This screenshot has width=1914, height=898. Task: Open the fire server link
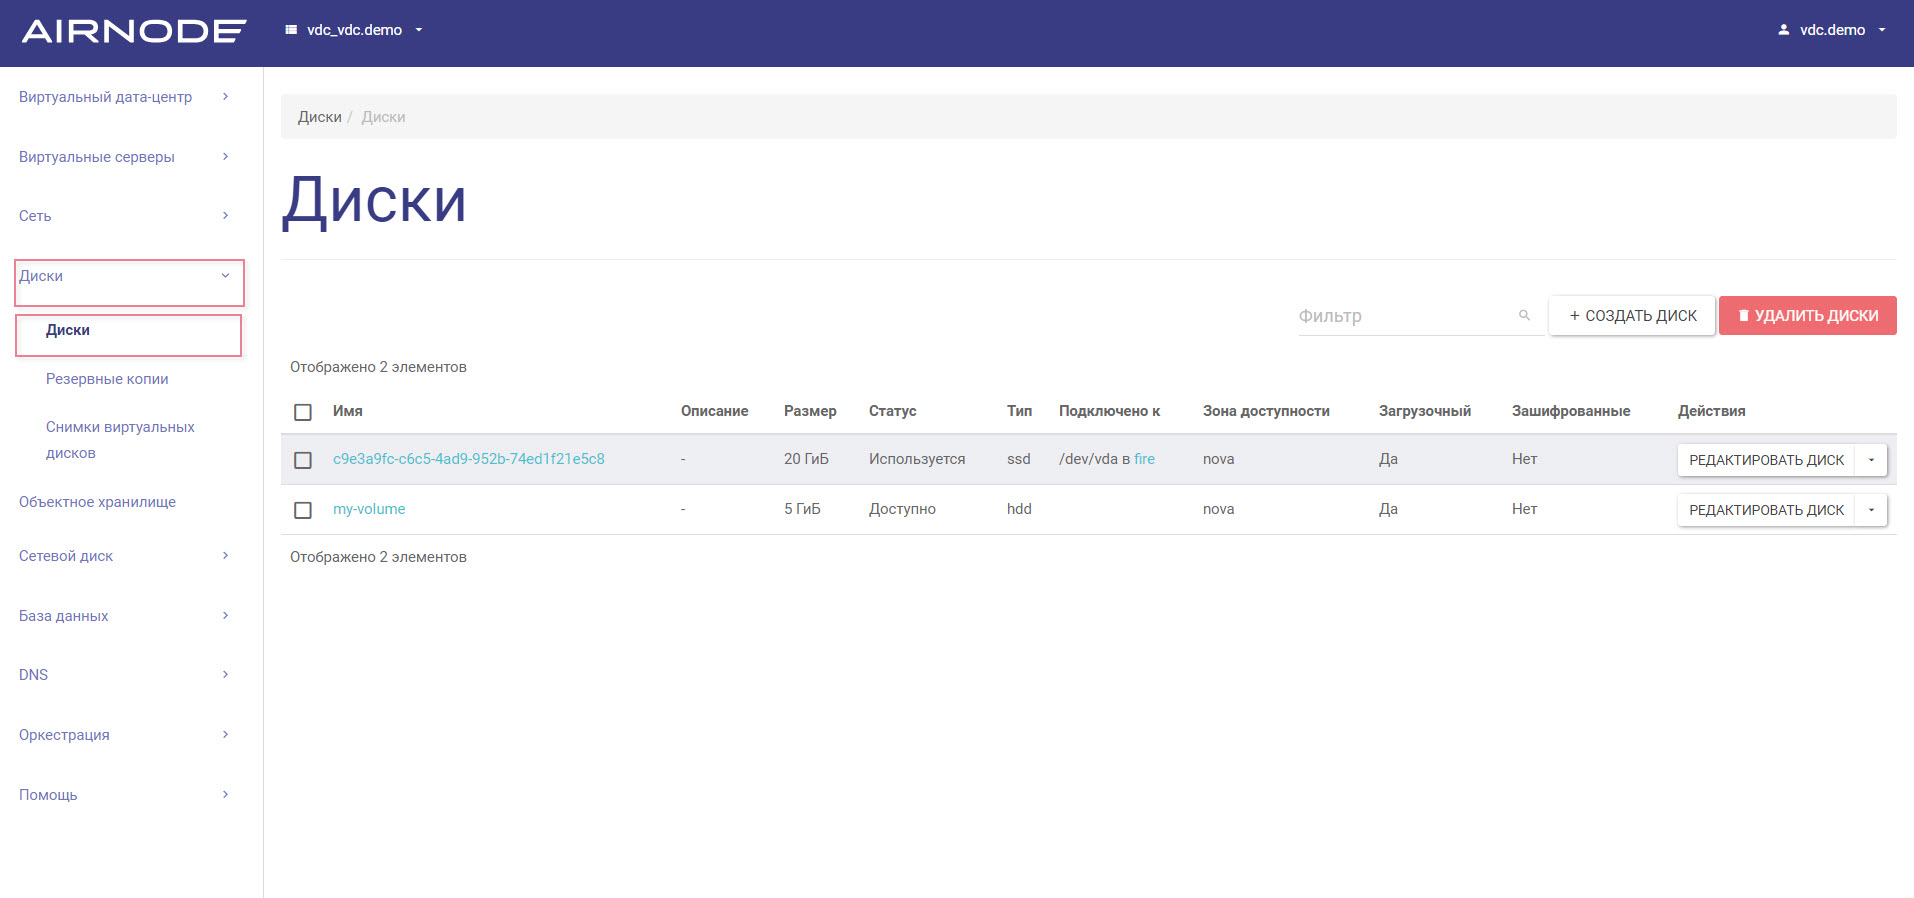[1144, 459]
